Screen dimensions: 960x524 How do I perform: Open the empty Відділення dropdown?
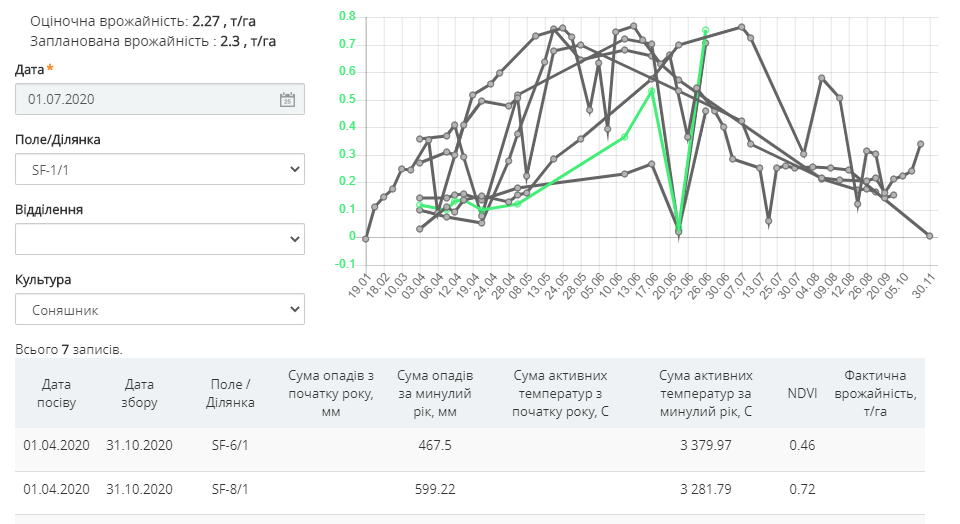[x=160, y=240]
